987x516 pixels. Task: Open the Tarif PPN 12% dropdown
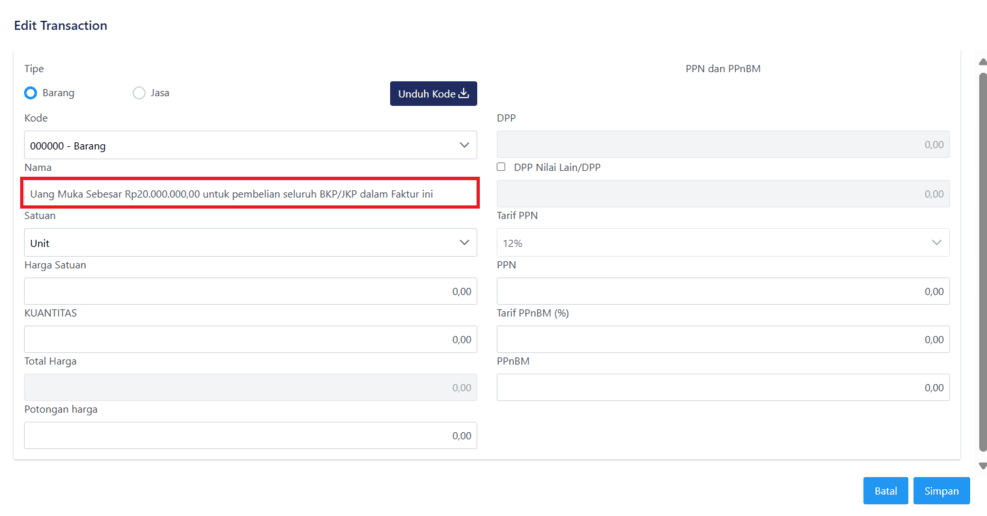tap(722, 243)
